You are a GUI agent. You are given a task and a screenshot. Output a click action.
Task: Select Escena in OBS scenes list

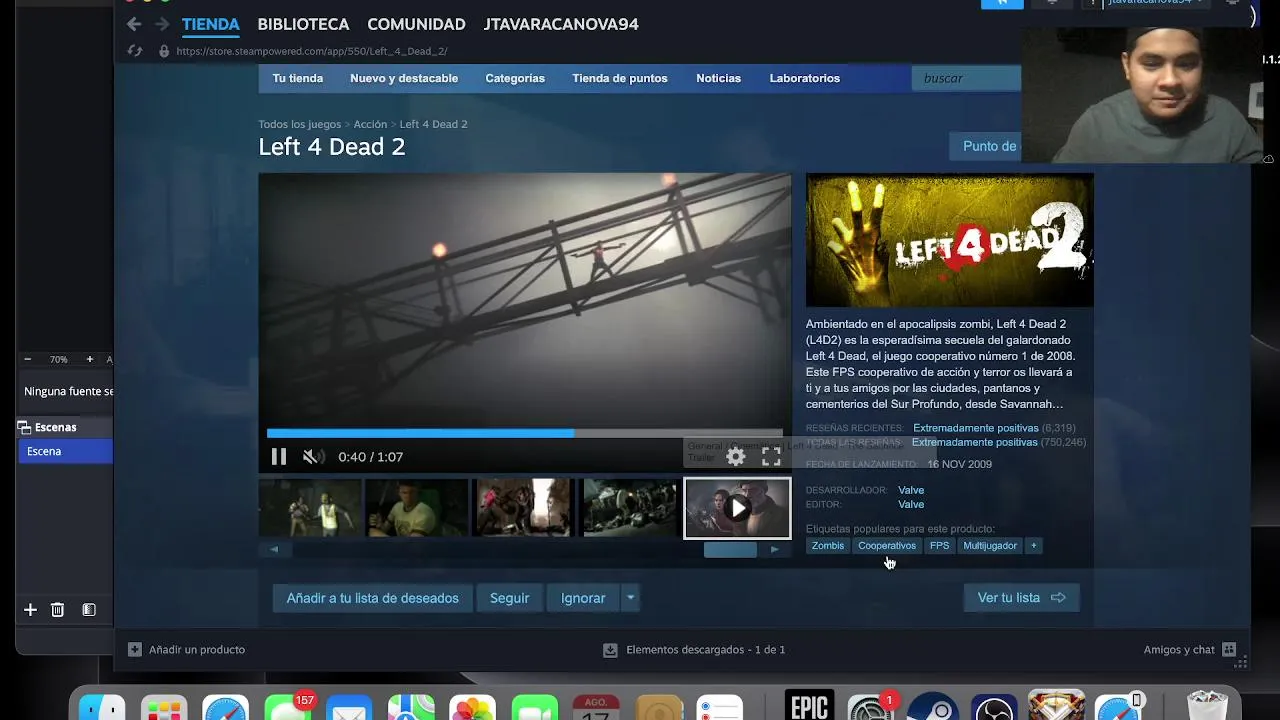pyautogui.click(x=65, y=451)
